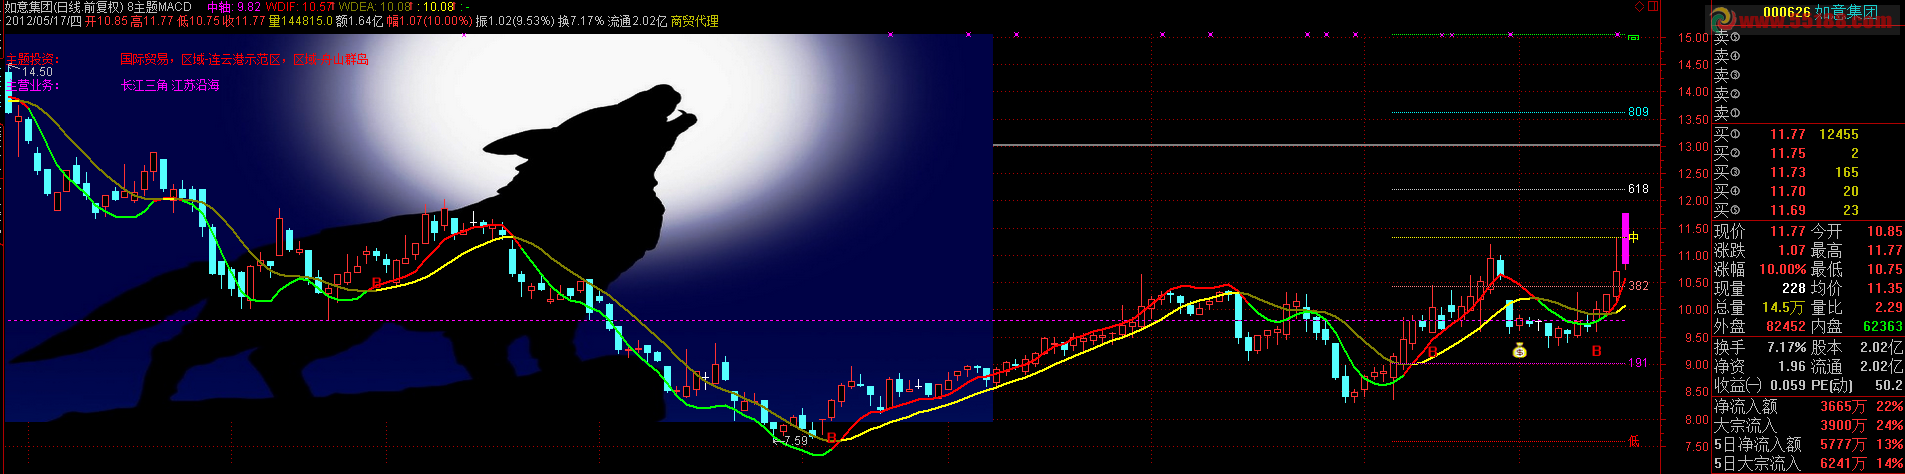Click the 净流入额 row value 3665万
1905x474 pixels.
pos(1844,406)
